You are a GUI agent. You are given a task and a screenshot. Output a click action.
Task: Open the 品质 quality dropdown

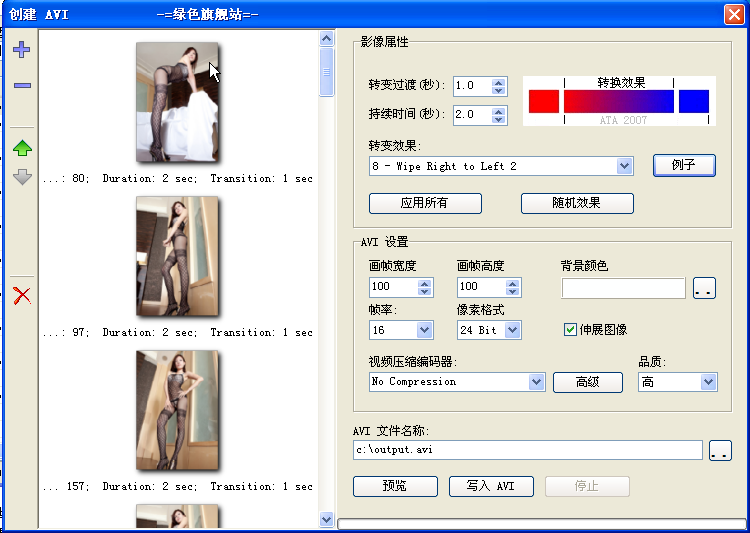pyautogui.click(x=708, y=382)
